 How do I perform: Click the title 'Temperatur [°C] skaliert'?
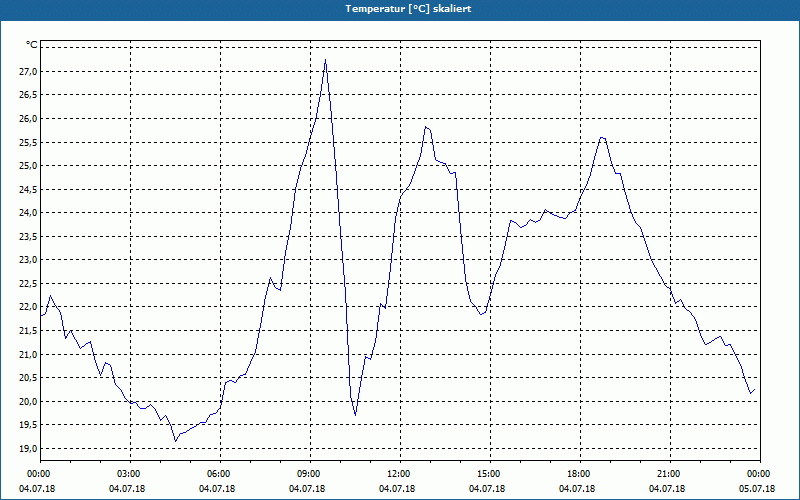(408, 9)
